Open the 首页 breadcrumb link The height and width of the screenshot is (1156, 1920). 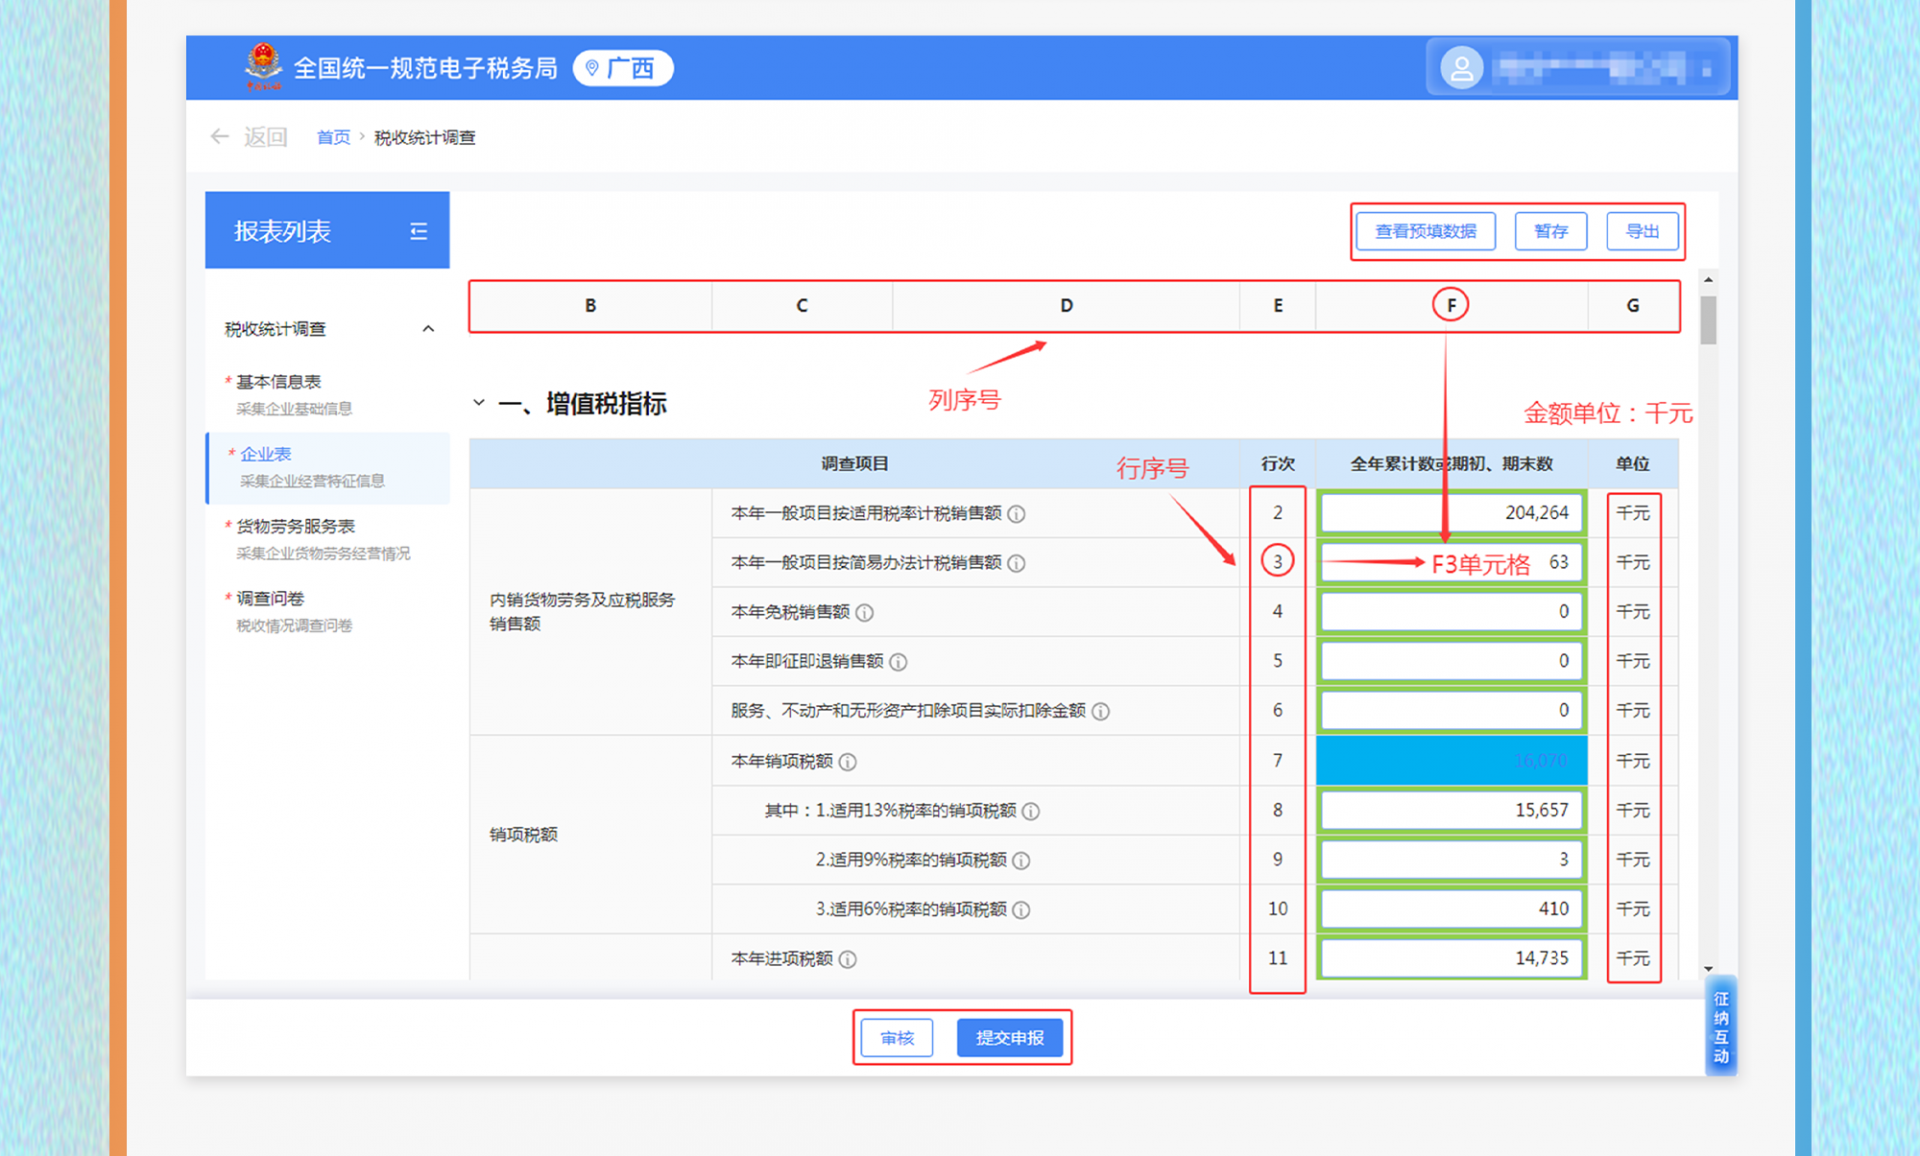tap(333, 136)
